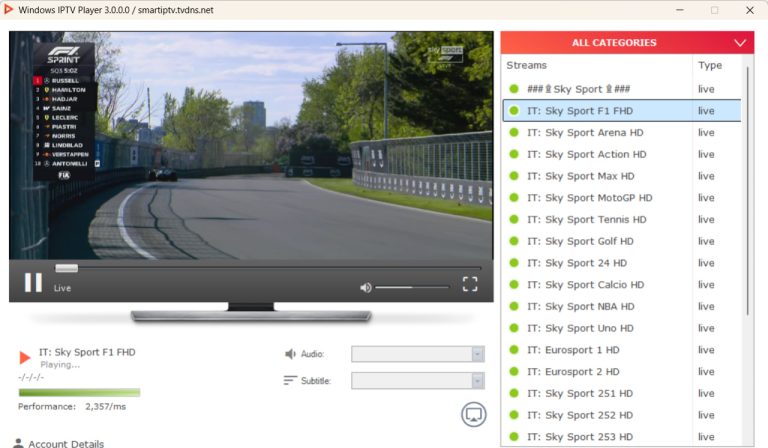Screen dimensions: 768x448
Task: Click green status dot for Eurosport 1 HD
Action: (x=514, y=350)
